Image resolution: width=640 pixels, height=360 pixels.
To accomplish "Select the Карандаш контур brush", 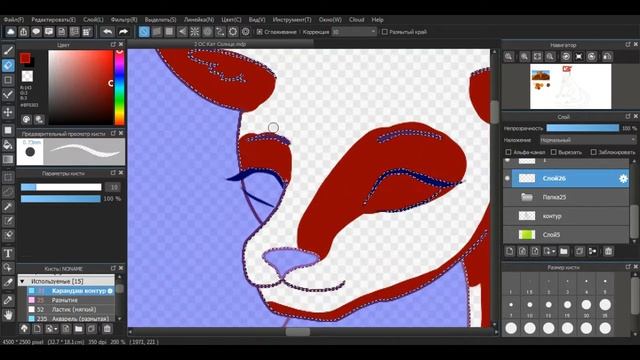I will [71, 291].
